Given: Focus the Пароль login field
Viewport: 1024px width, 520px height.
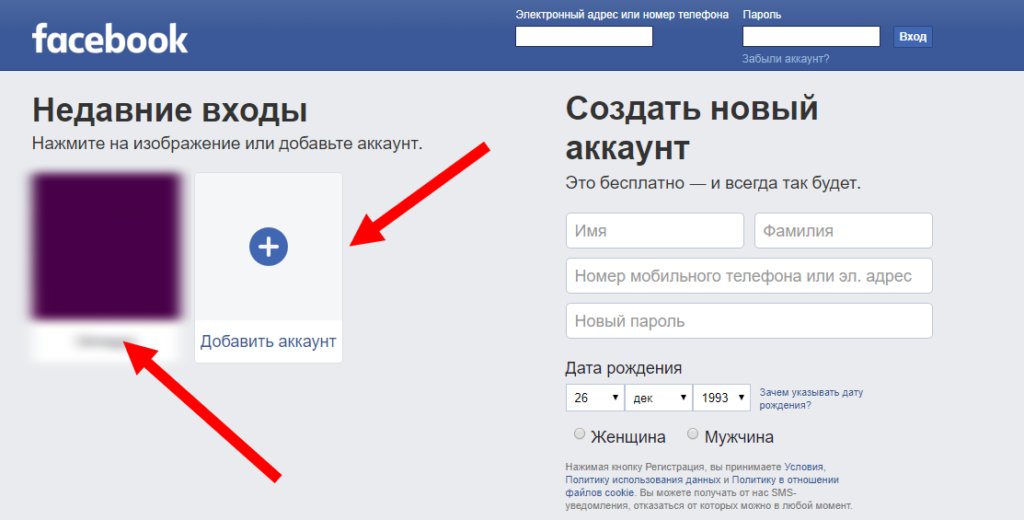Looking at the screenshot, I should tap(811, 37).
